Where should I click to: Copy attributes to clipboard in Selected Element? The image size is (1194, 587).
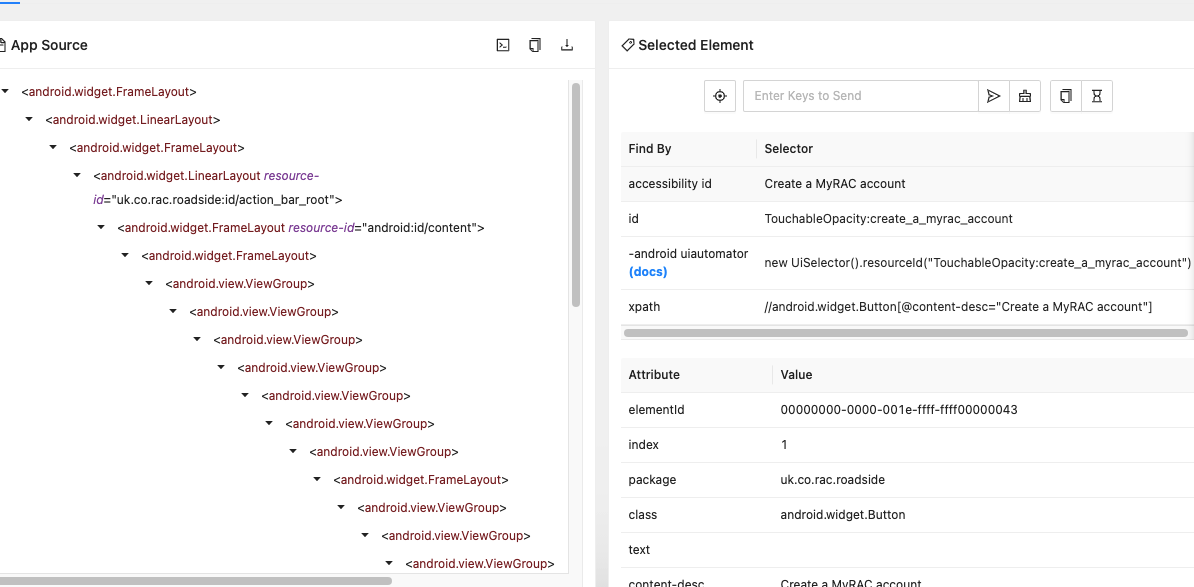tap(1066, 96)
